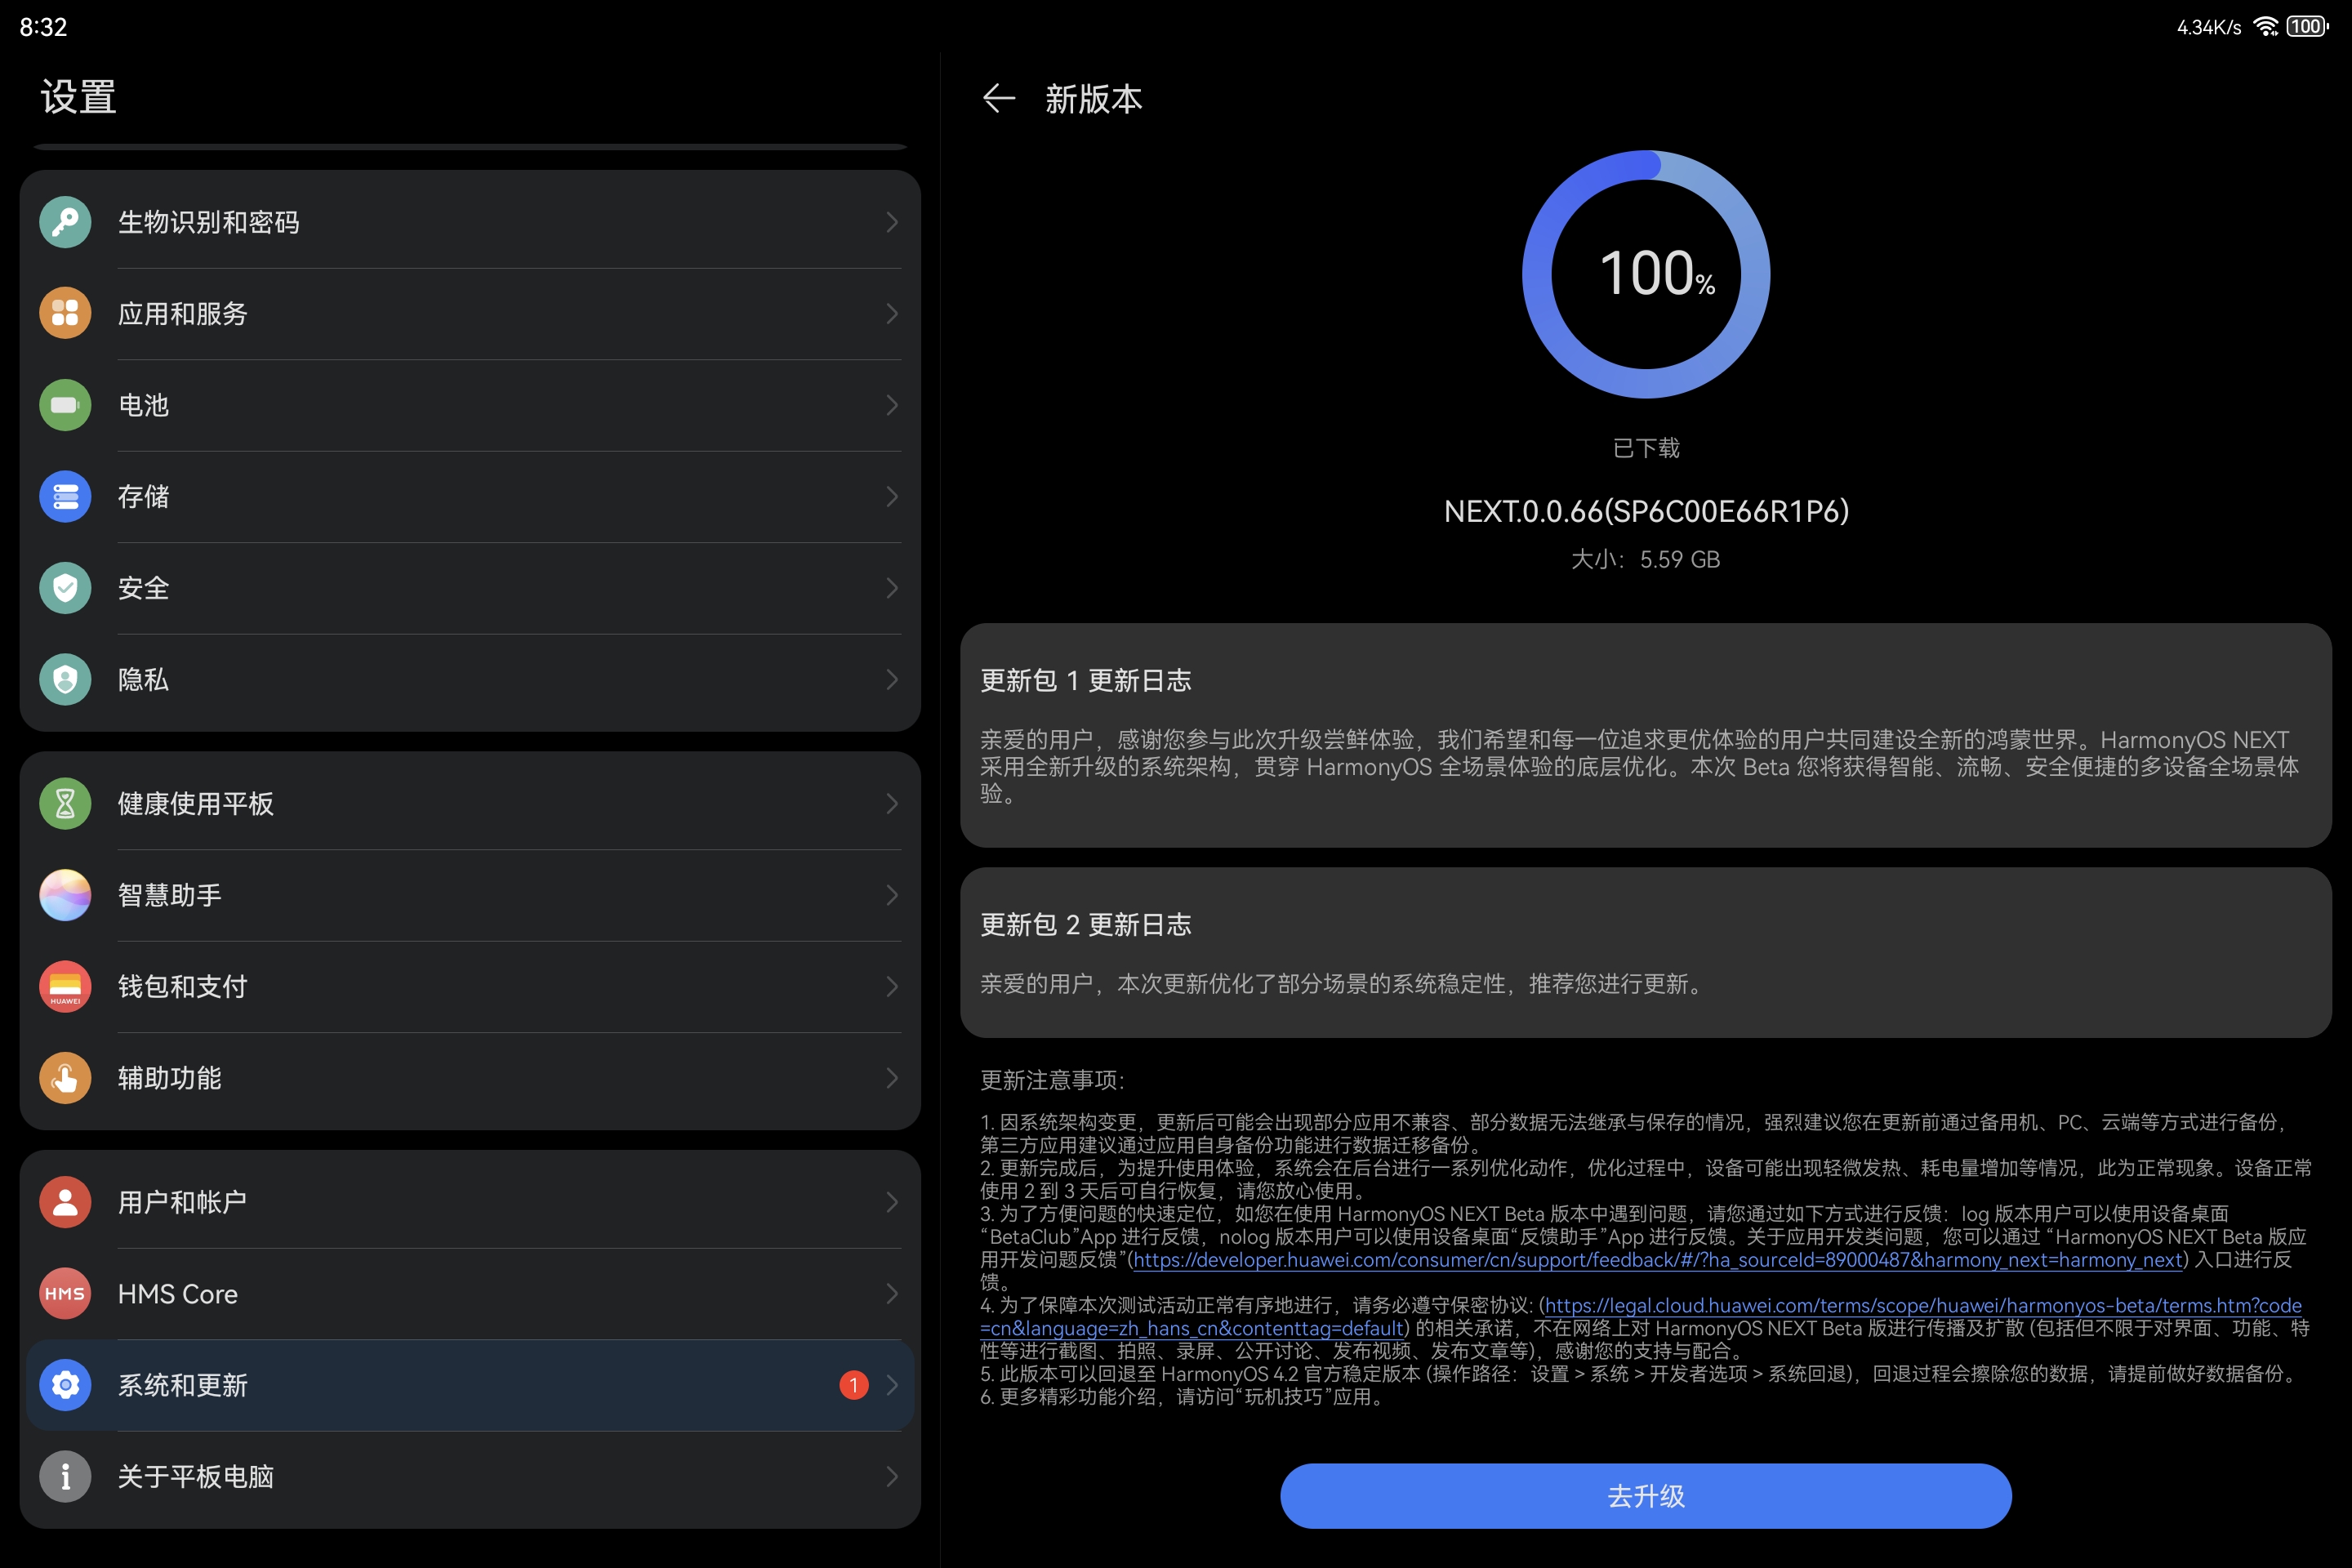Open the 用户和帐户 settings entry
The width and height of the screenshot is (2352, 1568).
470,1202
